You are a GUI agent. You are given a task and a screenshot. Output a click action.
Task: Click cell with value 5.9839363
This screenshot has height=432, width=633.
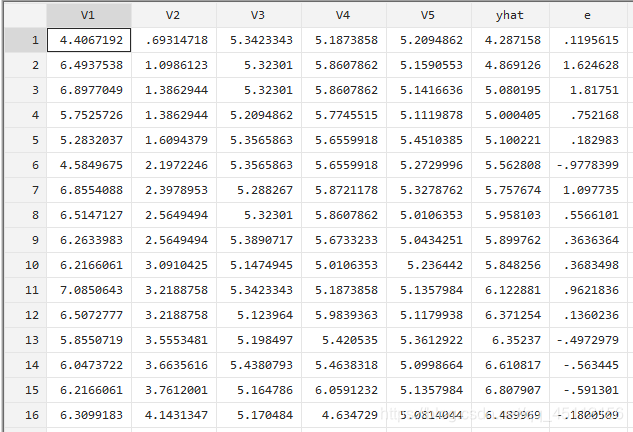(x=344, y=315)
